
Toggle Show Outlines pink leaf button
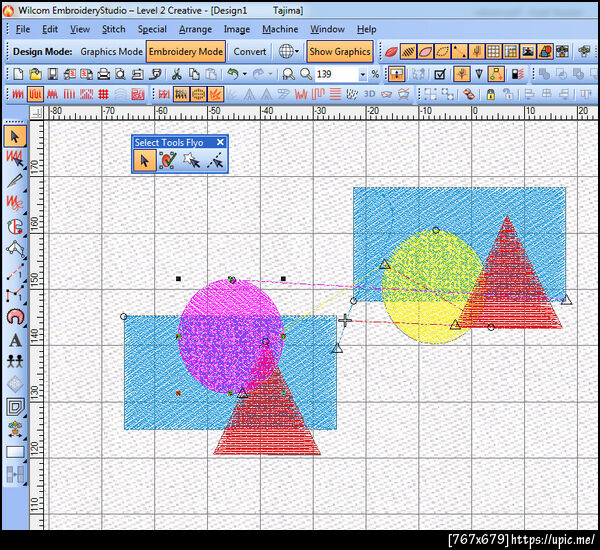[x=425, y=51]
